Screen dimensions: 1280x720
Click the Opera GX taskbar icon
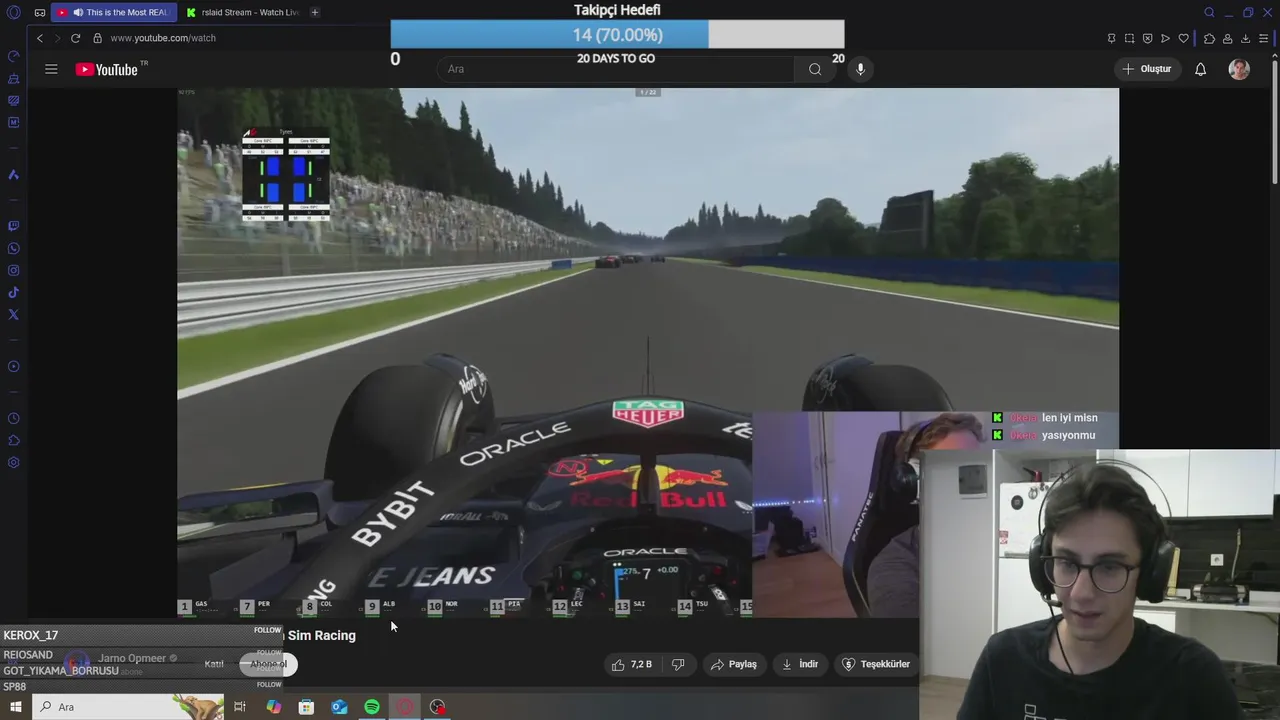tap(405, 707)
